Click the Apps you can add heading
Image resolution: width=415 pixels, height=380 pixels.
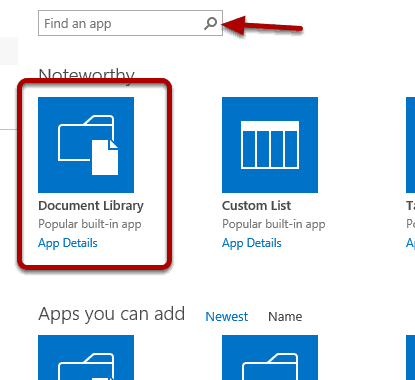(112, 314)
